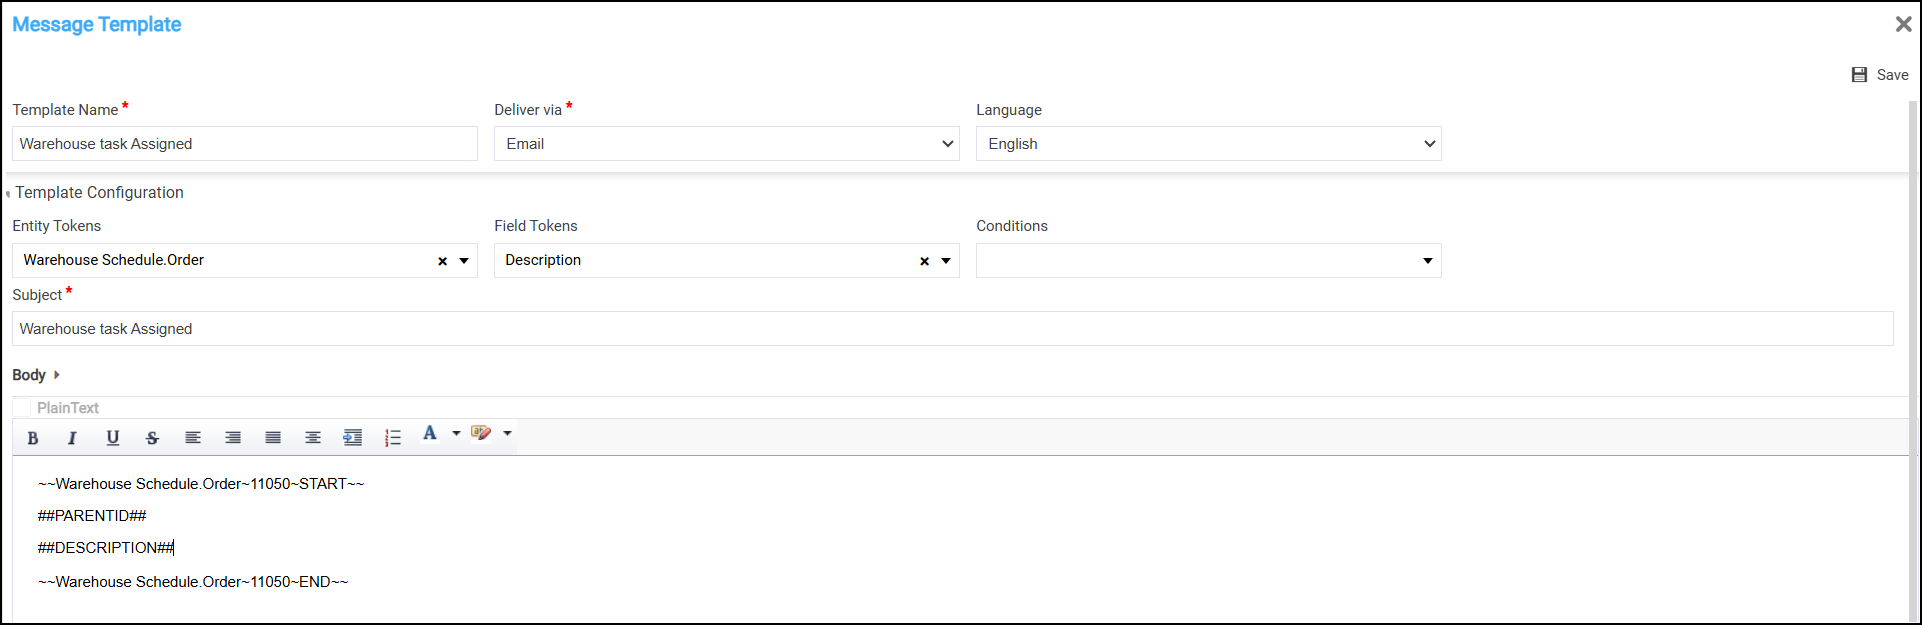Justify the body text
The image size is (1922, 625).
click(273, 438)
